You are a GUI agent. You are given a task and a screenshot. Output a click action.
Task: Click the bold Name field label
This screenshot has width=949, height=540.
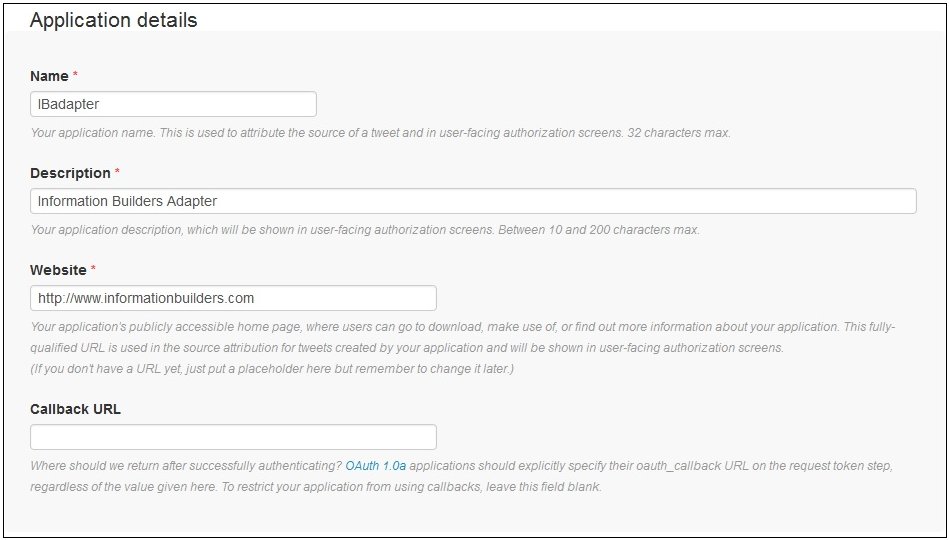click(49, 76)
